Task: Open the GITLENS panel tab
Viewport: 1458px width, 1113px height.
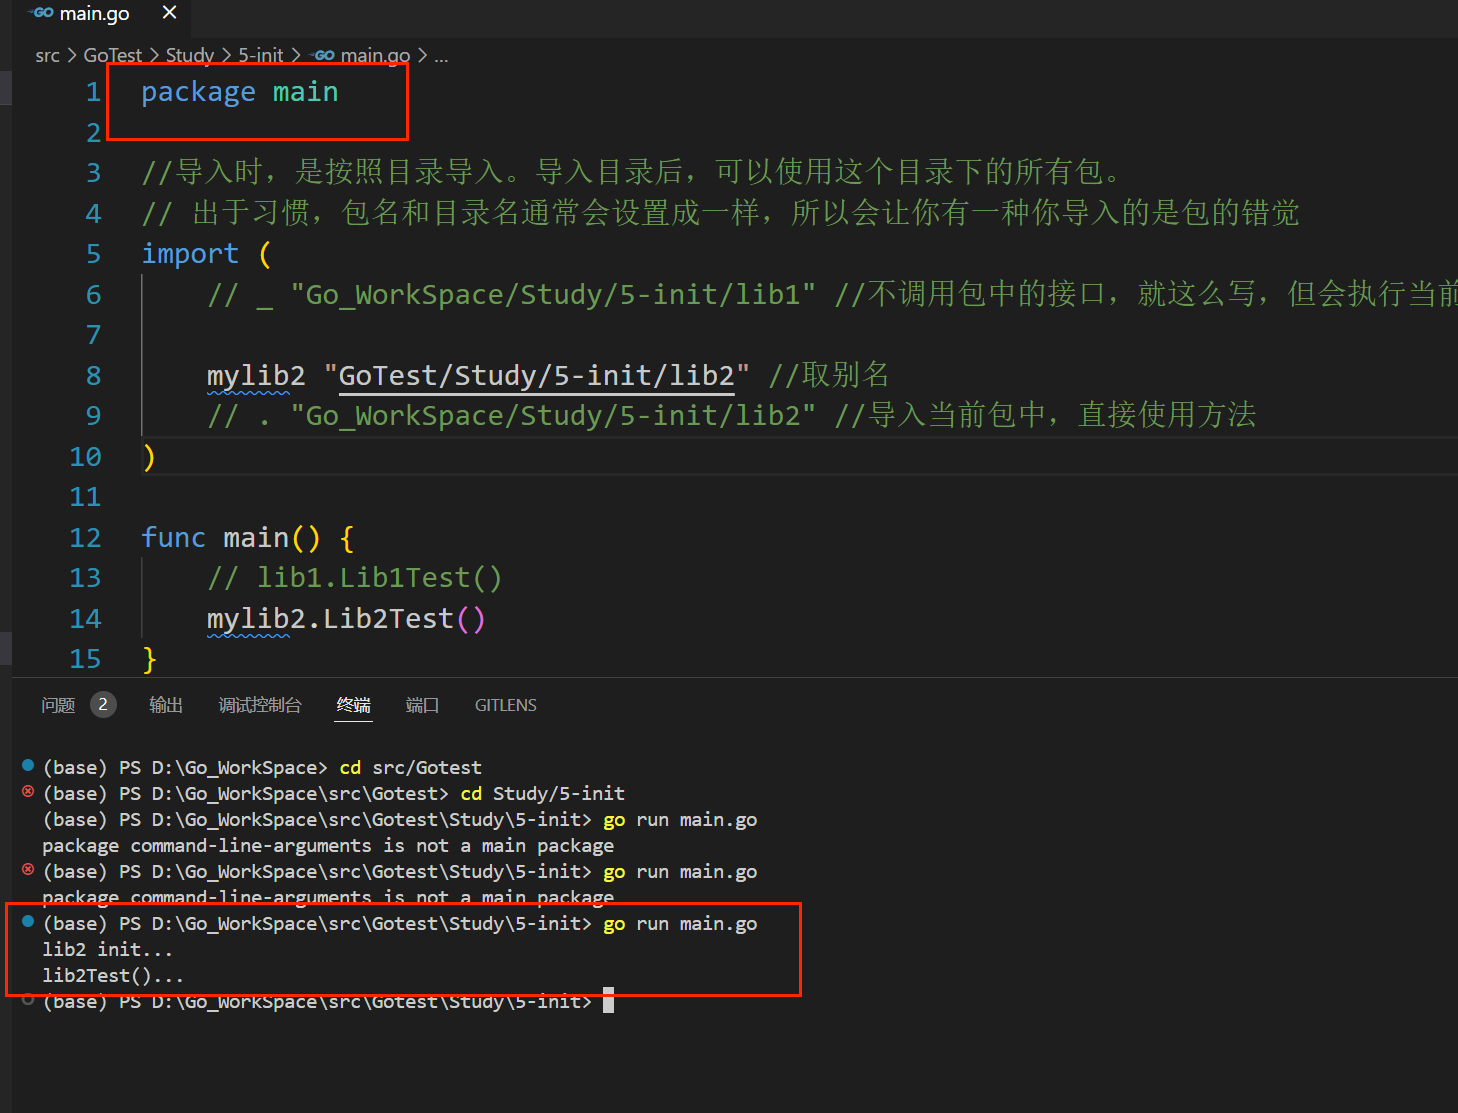Action: coord(505,705)
